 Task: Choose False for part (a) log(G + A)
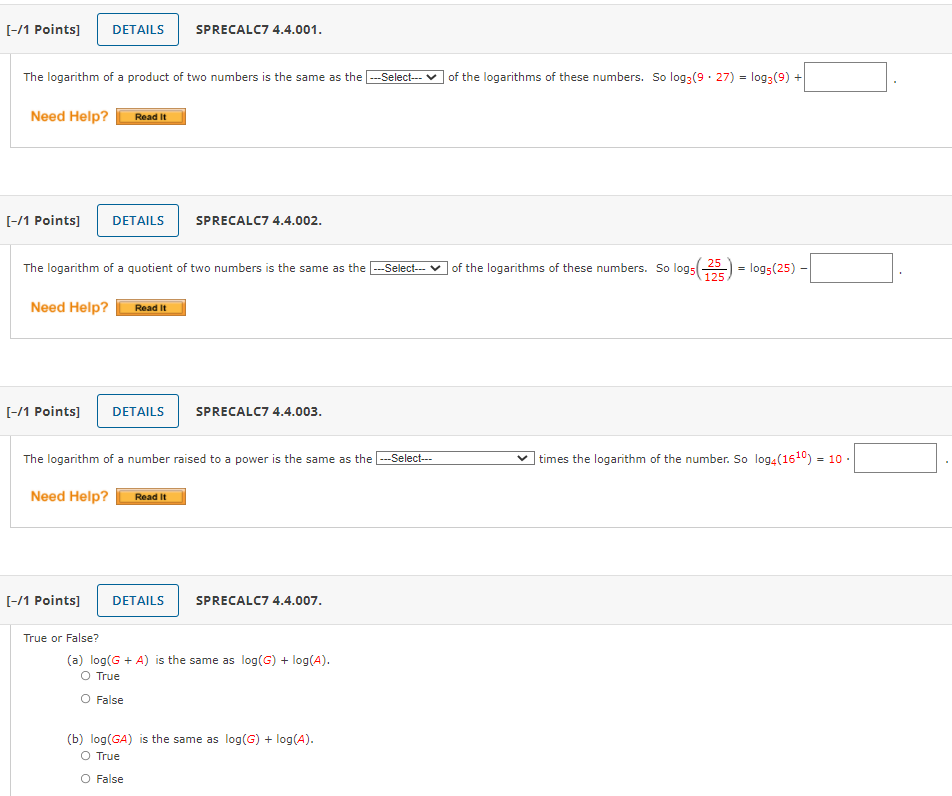pyautogui.click(x=86, y=700)
